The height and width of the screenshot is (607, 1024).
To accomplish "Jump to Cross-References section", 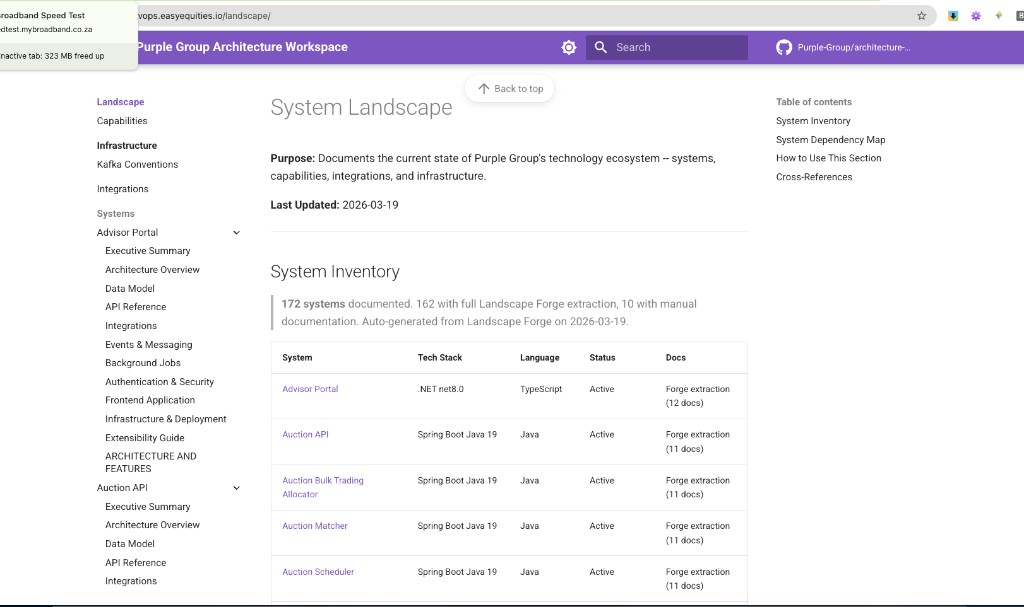I will 814,177.
